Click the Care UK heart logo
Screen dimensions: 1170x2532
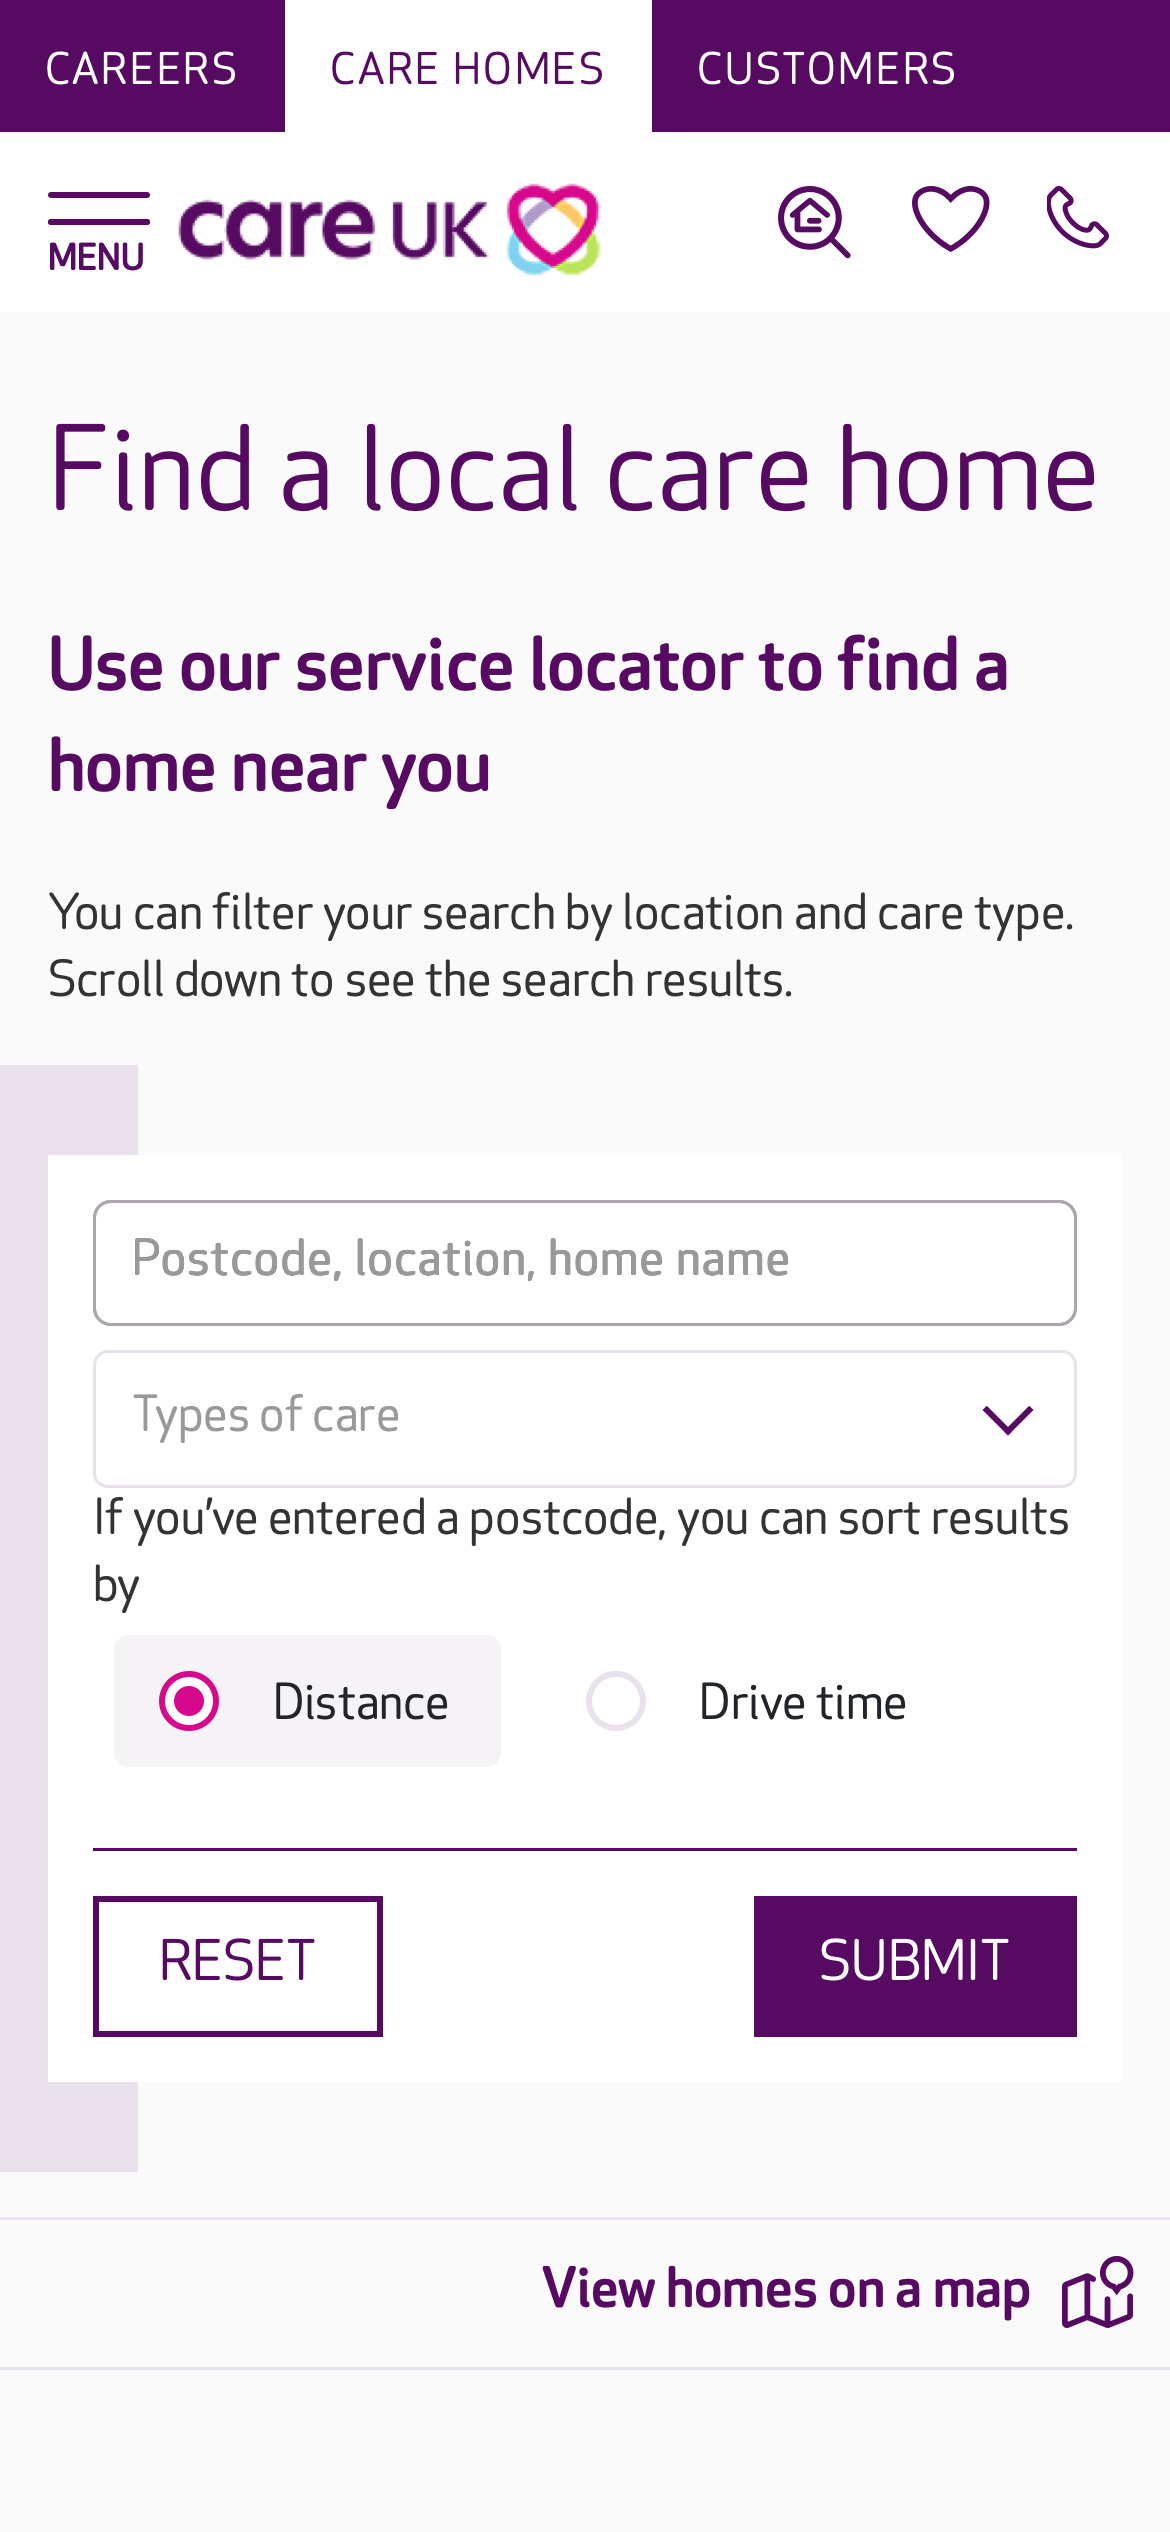(553, 229)
